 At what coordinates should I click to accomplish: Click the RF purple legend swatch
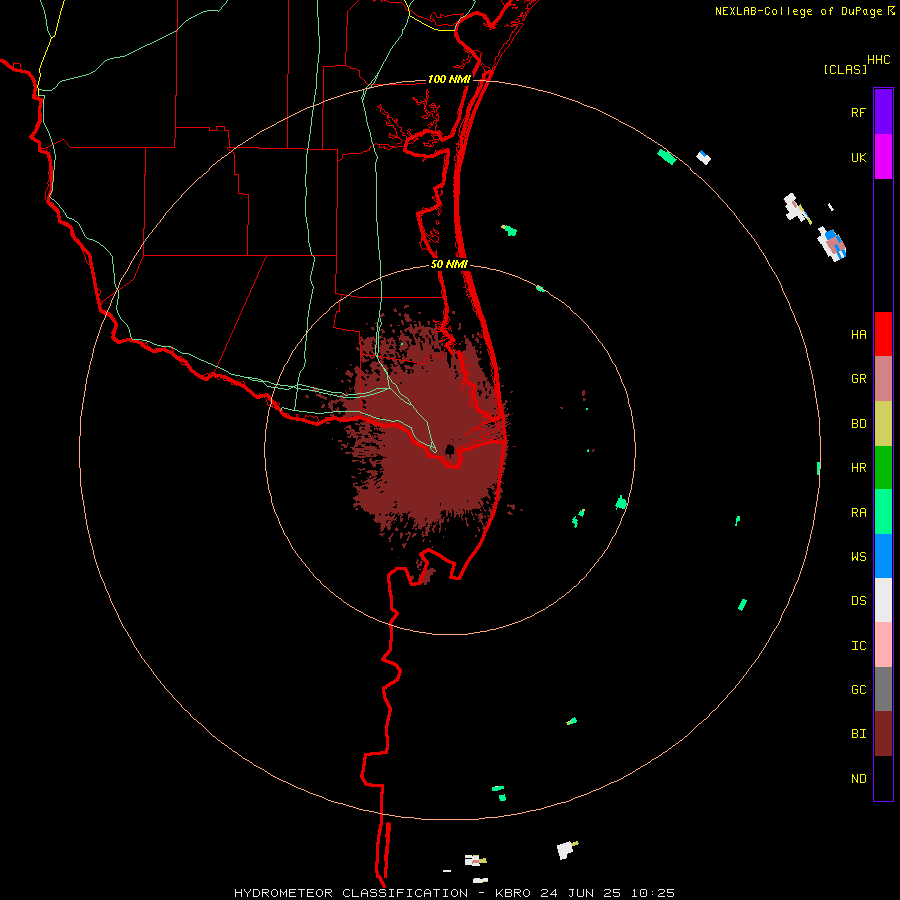click(883, 112)
